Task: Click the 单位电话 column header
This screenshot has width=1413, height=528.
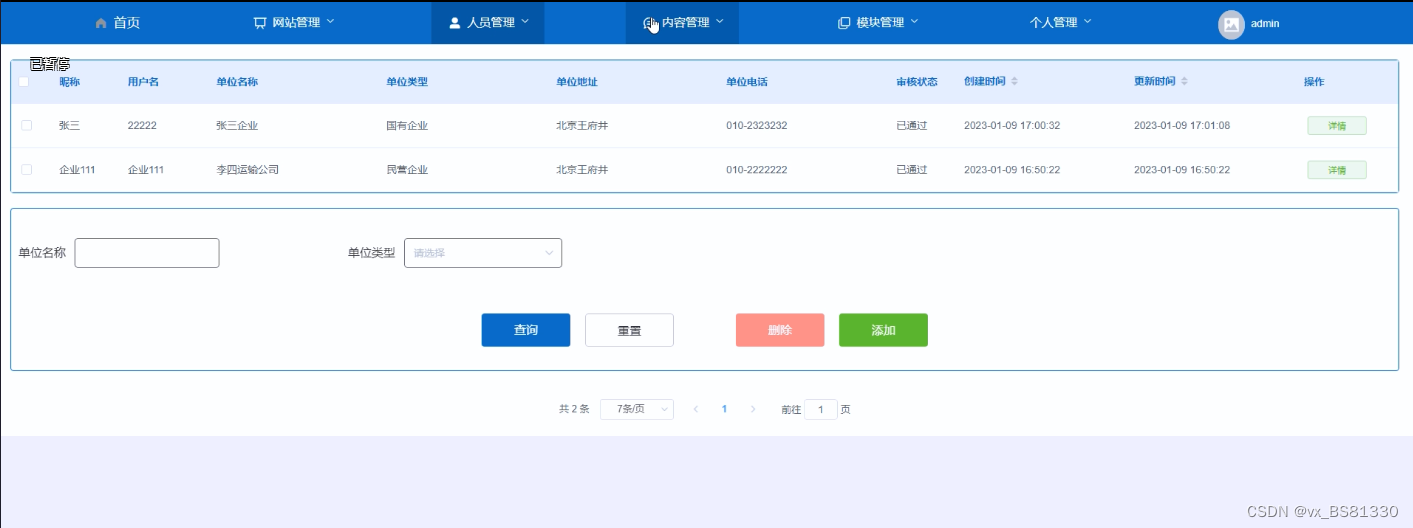Action: [747, 82]
